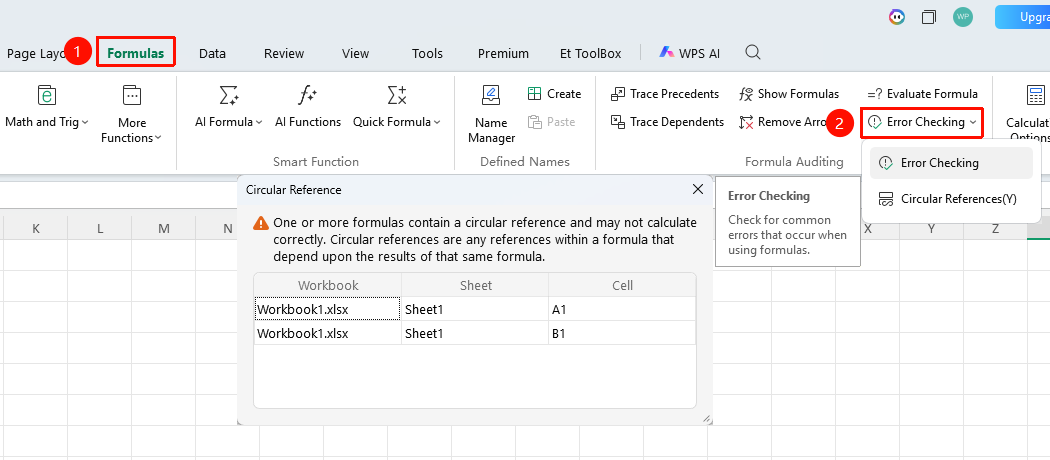Click the search magnifier icon

[x=753, y=52]
